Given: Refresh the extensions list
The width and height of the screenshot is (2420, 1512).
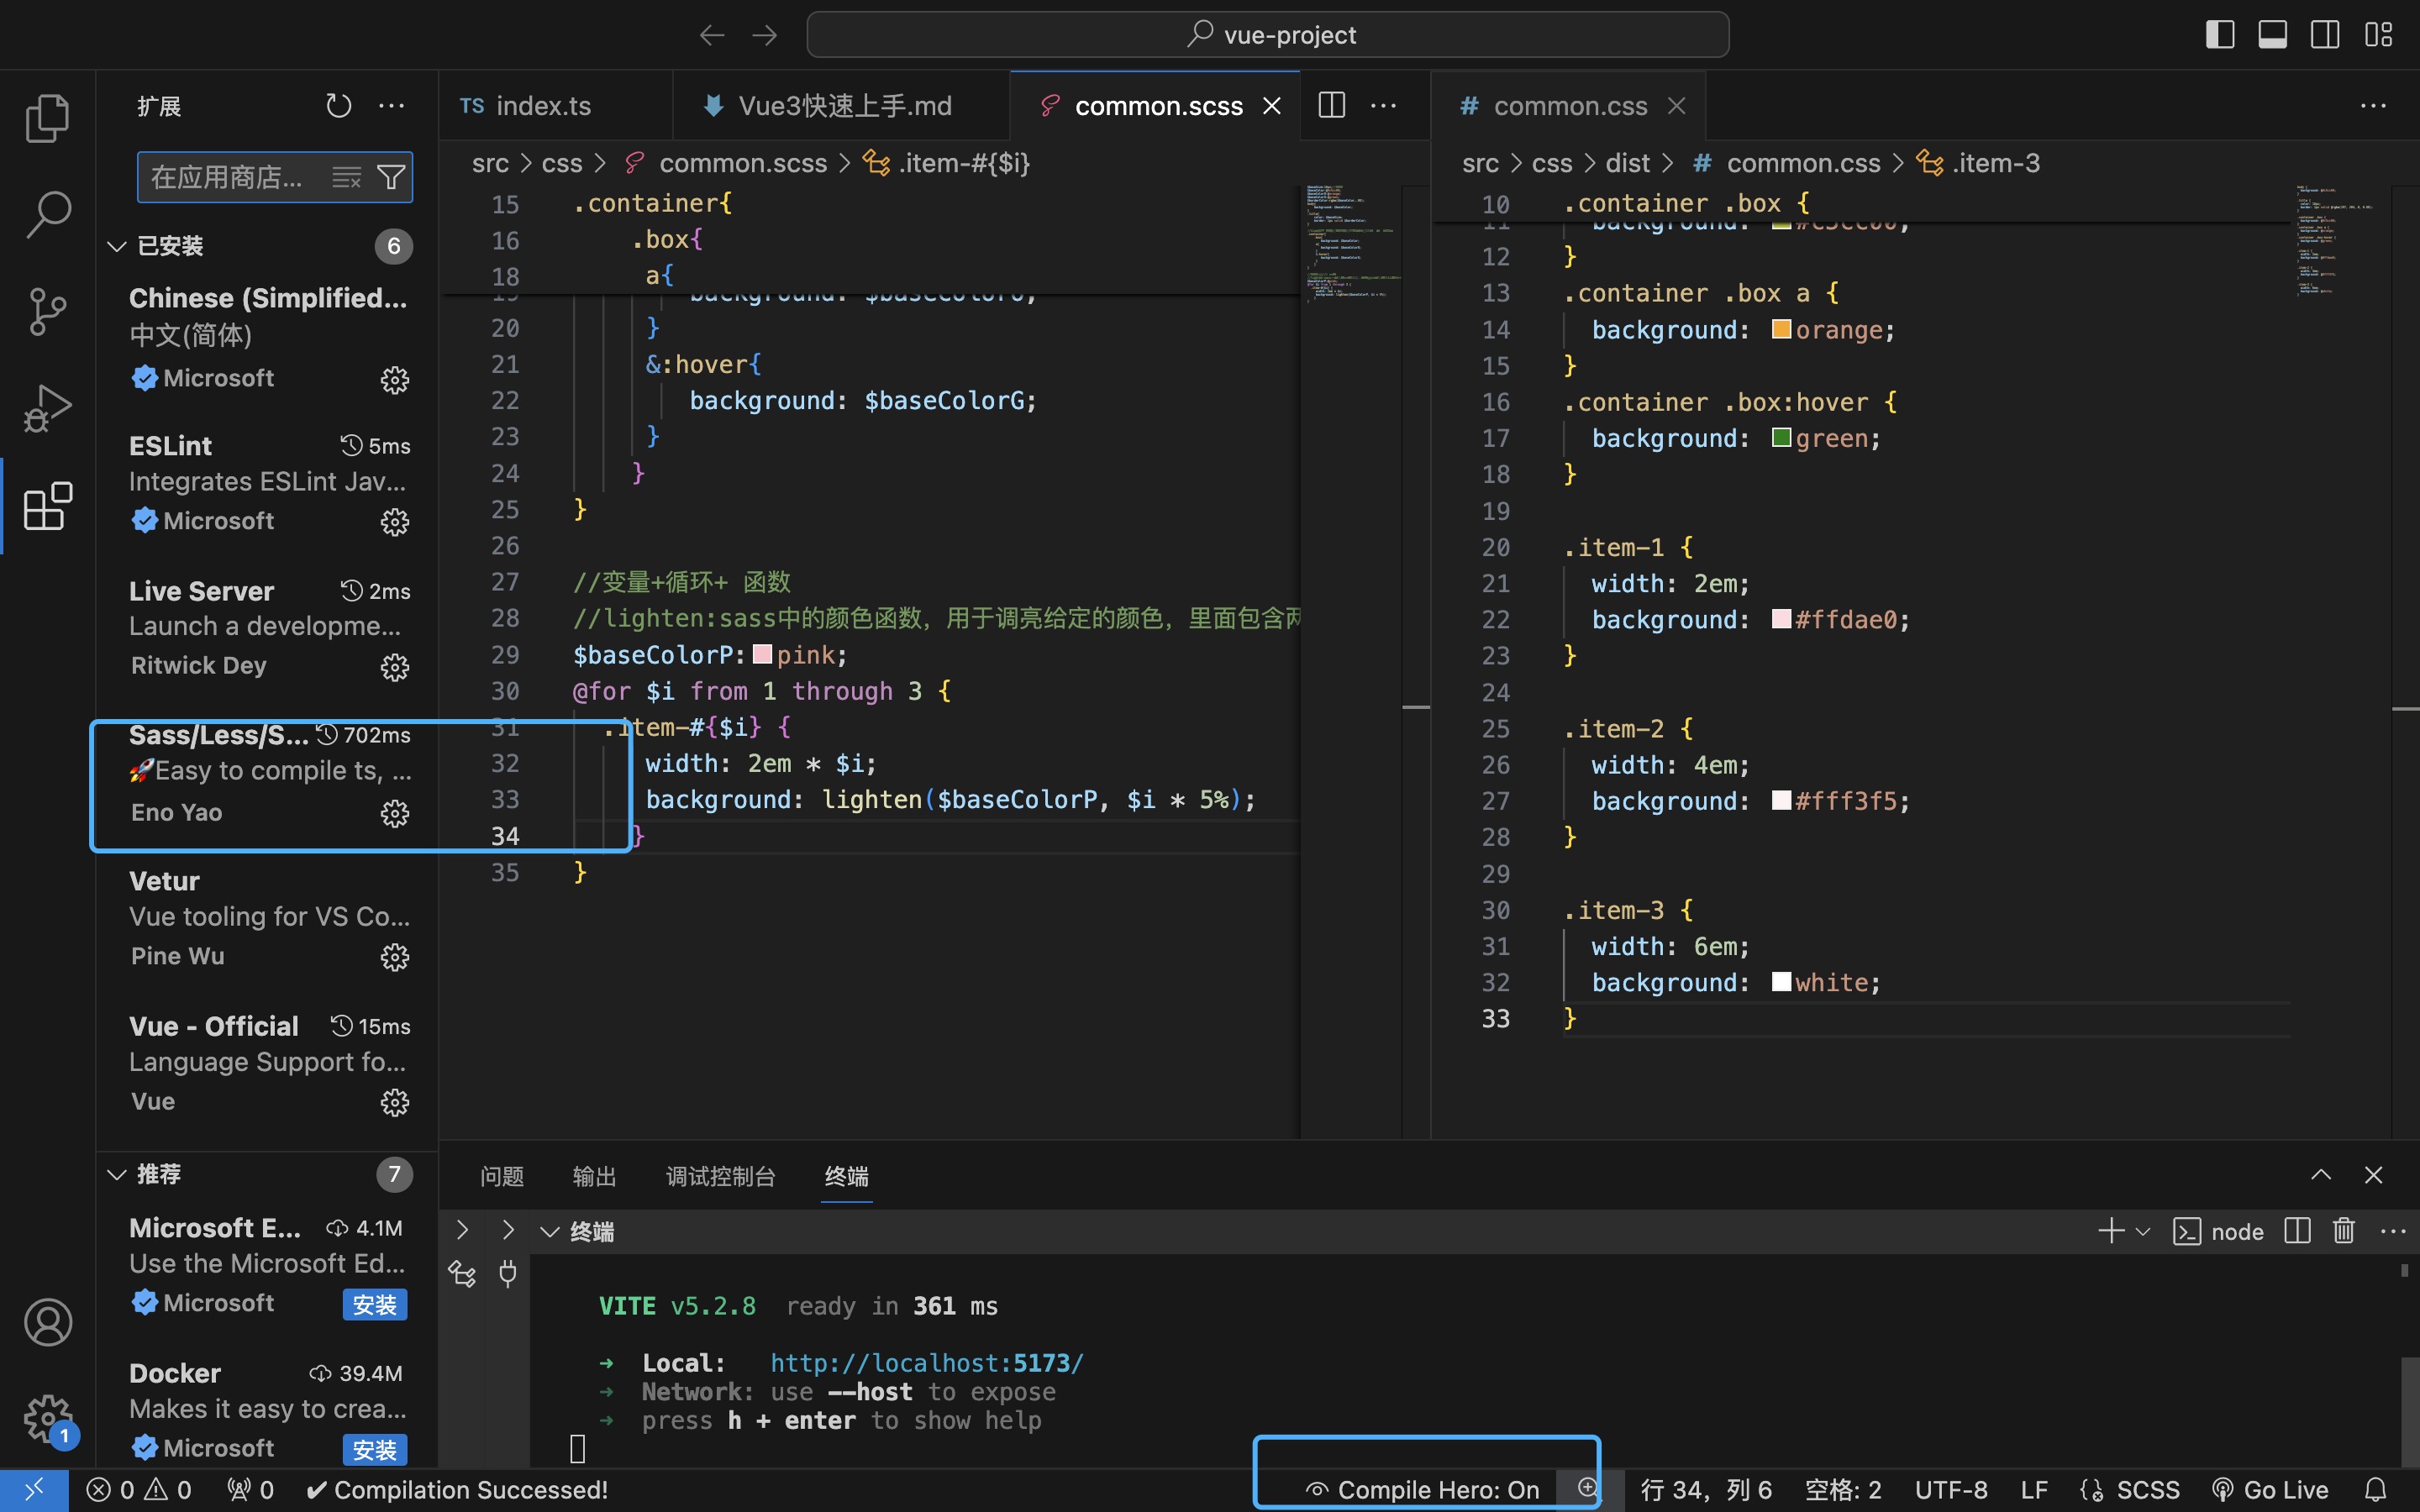Looking at the screenshot, I should (x=338, y=106).
